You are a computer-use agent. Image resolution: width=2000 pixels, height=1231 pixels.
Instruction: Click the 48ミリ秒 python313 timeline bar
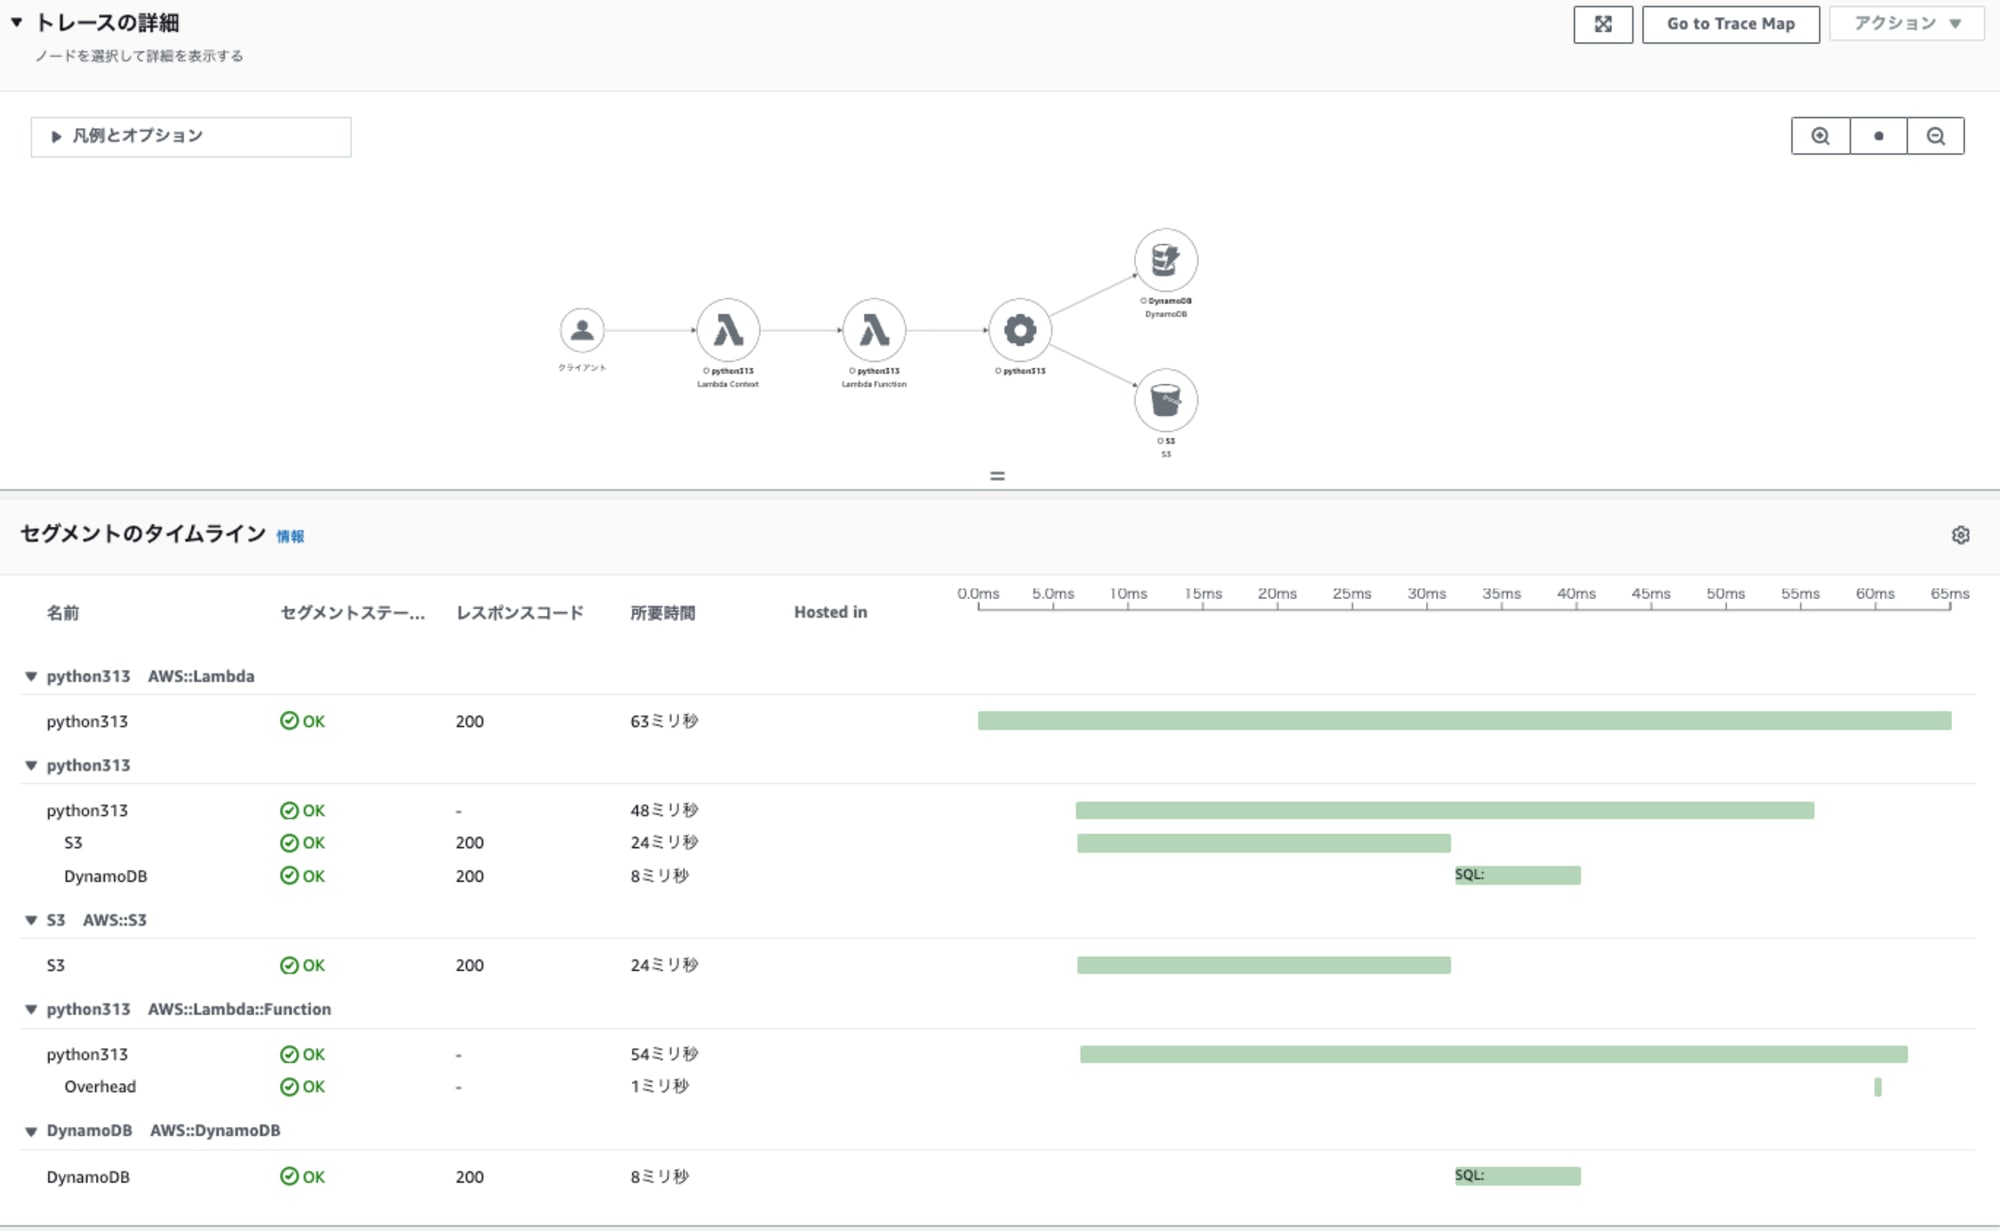coord(1445,810)
